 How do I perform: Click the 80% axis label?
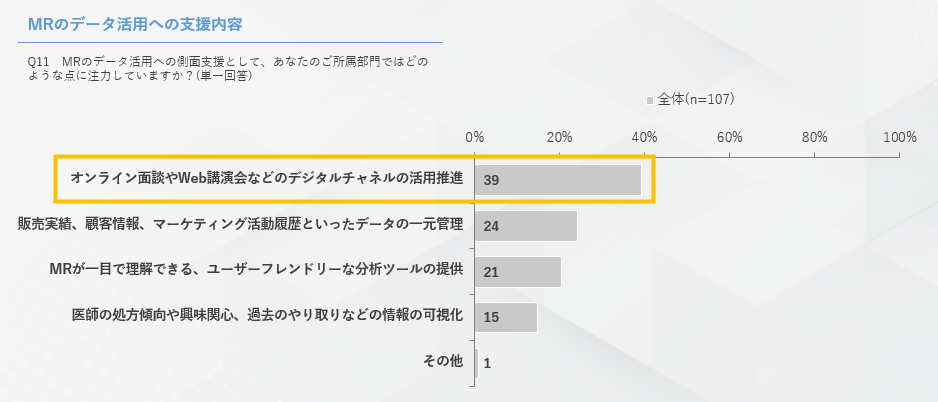pos(815,137)
